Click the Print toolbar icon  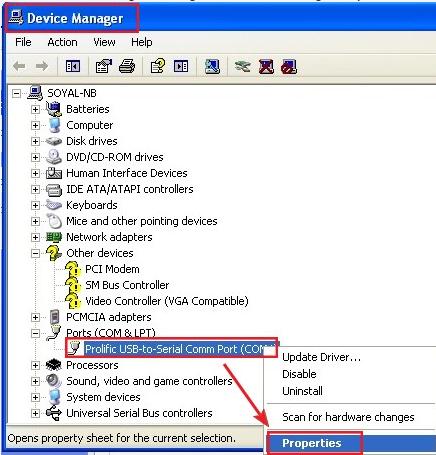click(127, 66)
